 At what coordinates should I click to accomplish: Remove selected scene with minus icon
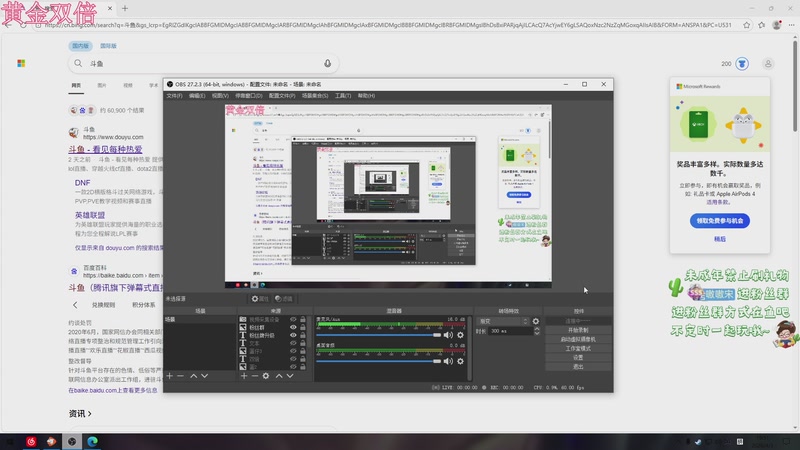[180, 376]
